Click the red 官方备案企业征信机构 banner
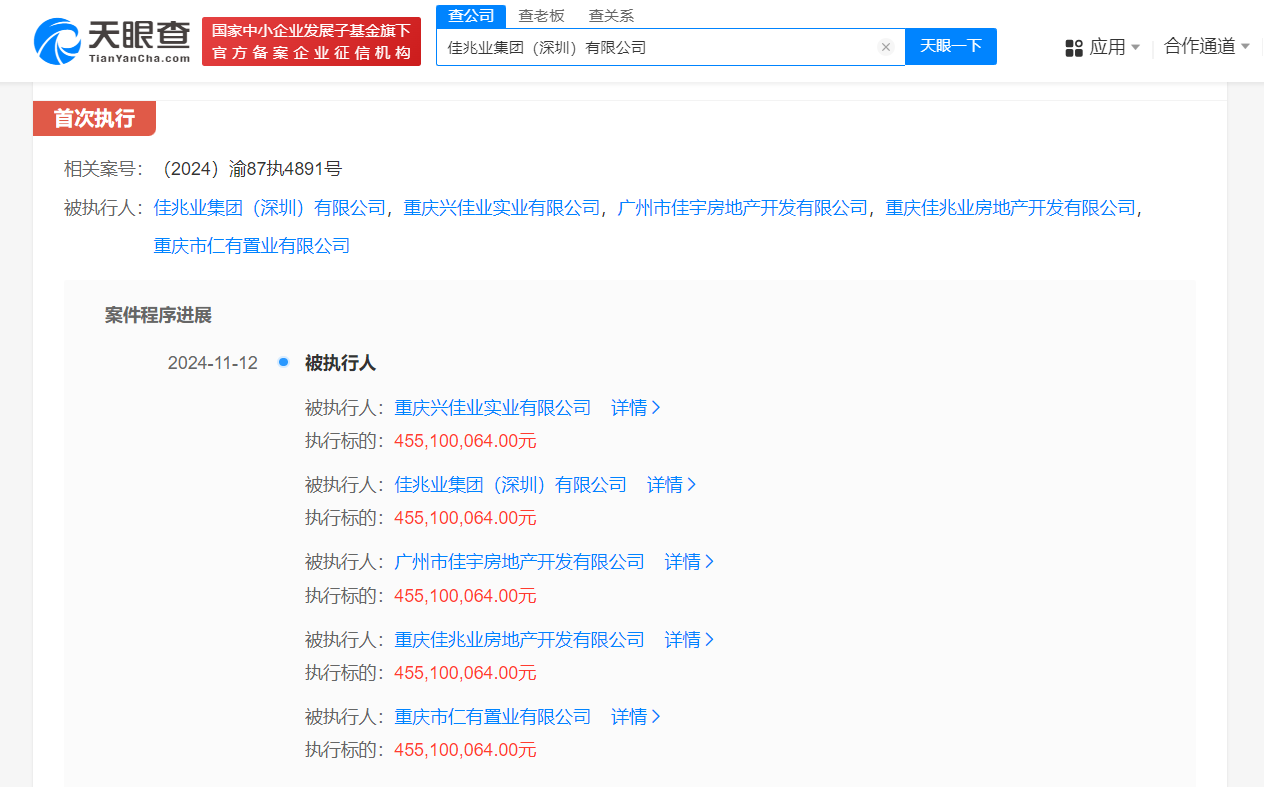 [311, 42]
